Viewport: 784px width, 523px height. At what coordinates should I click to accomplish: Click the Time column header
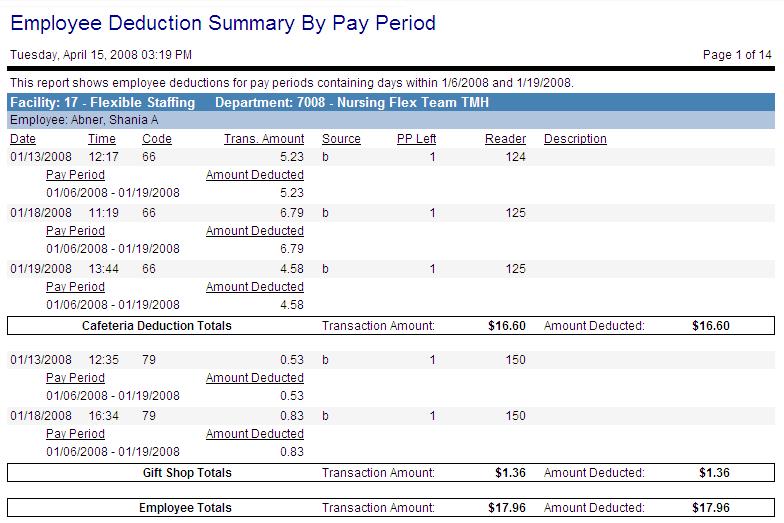click(102, 139)
